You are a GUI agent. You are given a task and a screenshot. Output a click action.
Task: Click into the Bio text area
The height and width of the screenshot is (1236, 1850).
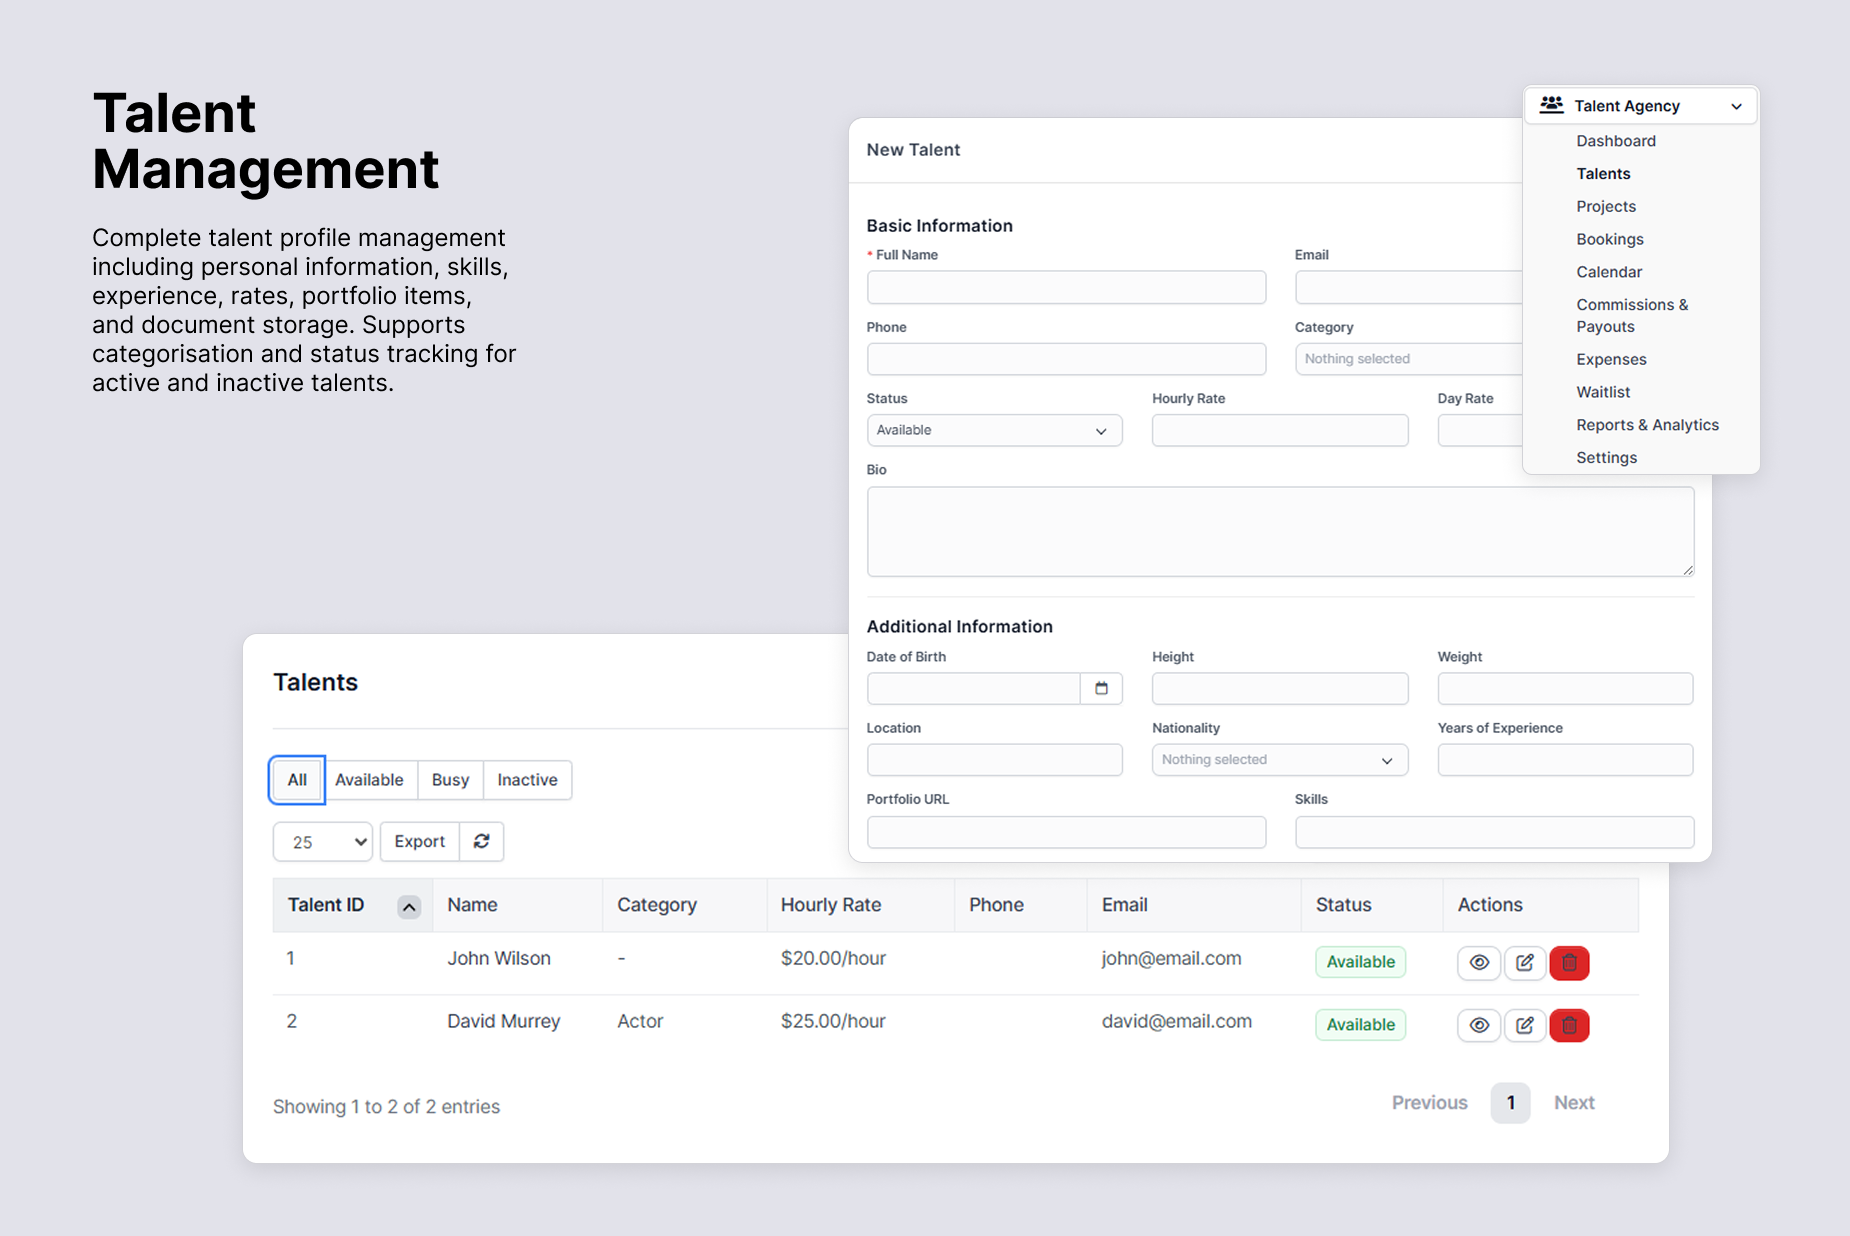point(1280,532)
